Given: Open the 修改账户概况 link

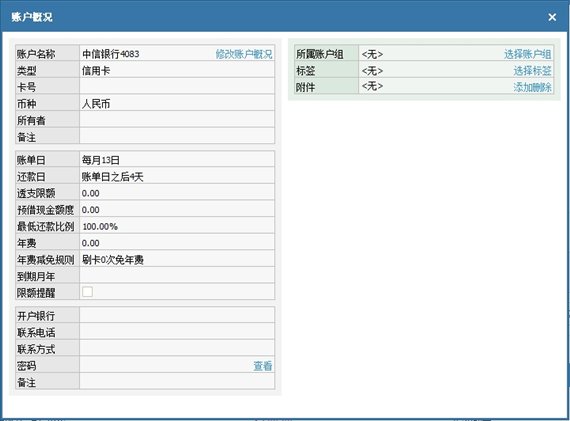Looking at the screenshot, I should pyautogui.click(x=244, y=54).
